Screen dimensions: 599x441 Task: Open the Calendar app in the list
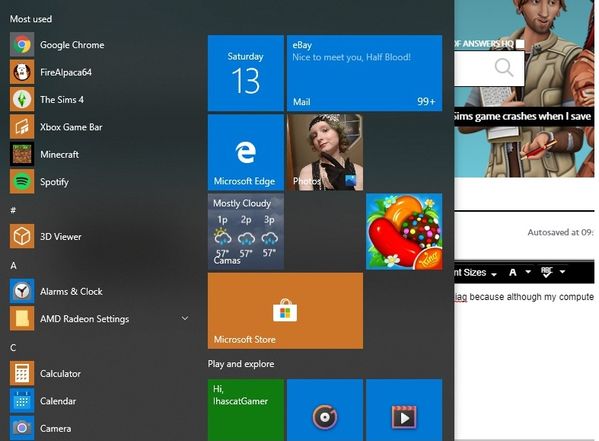tap(101, 401)
